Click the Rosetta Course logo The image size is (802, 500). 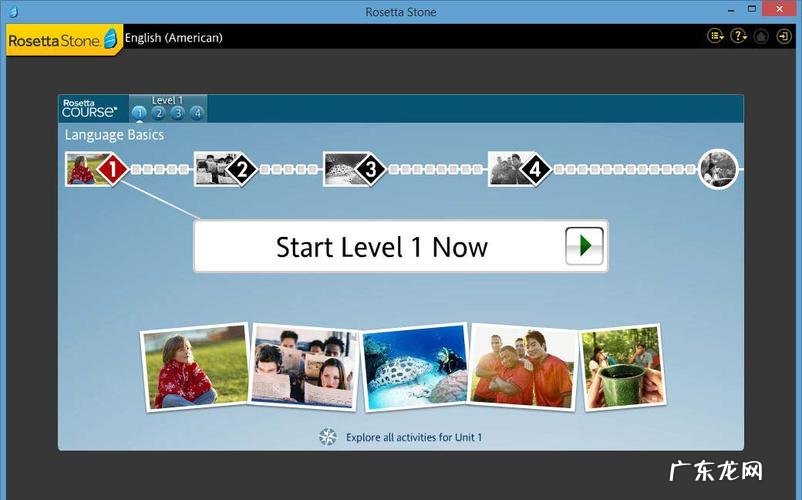[90, 108]
